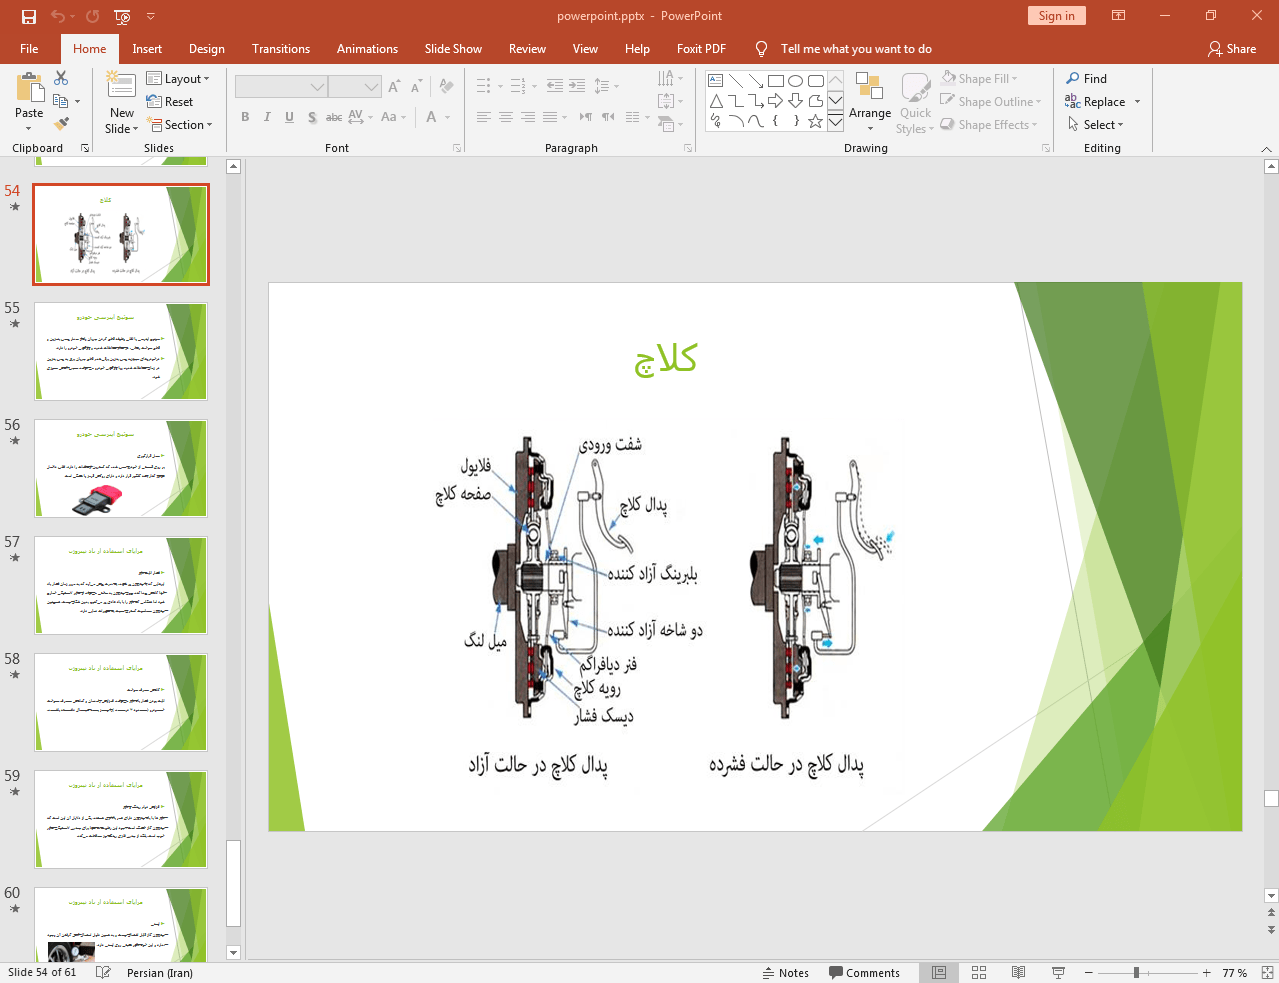The width and height of the screenshot is (1279, 983).
Task: Open the Transitions ribbon tab
Action: coord(281,49)
